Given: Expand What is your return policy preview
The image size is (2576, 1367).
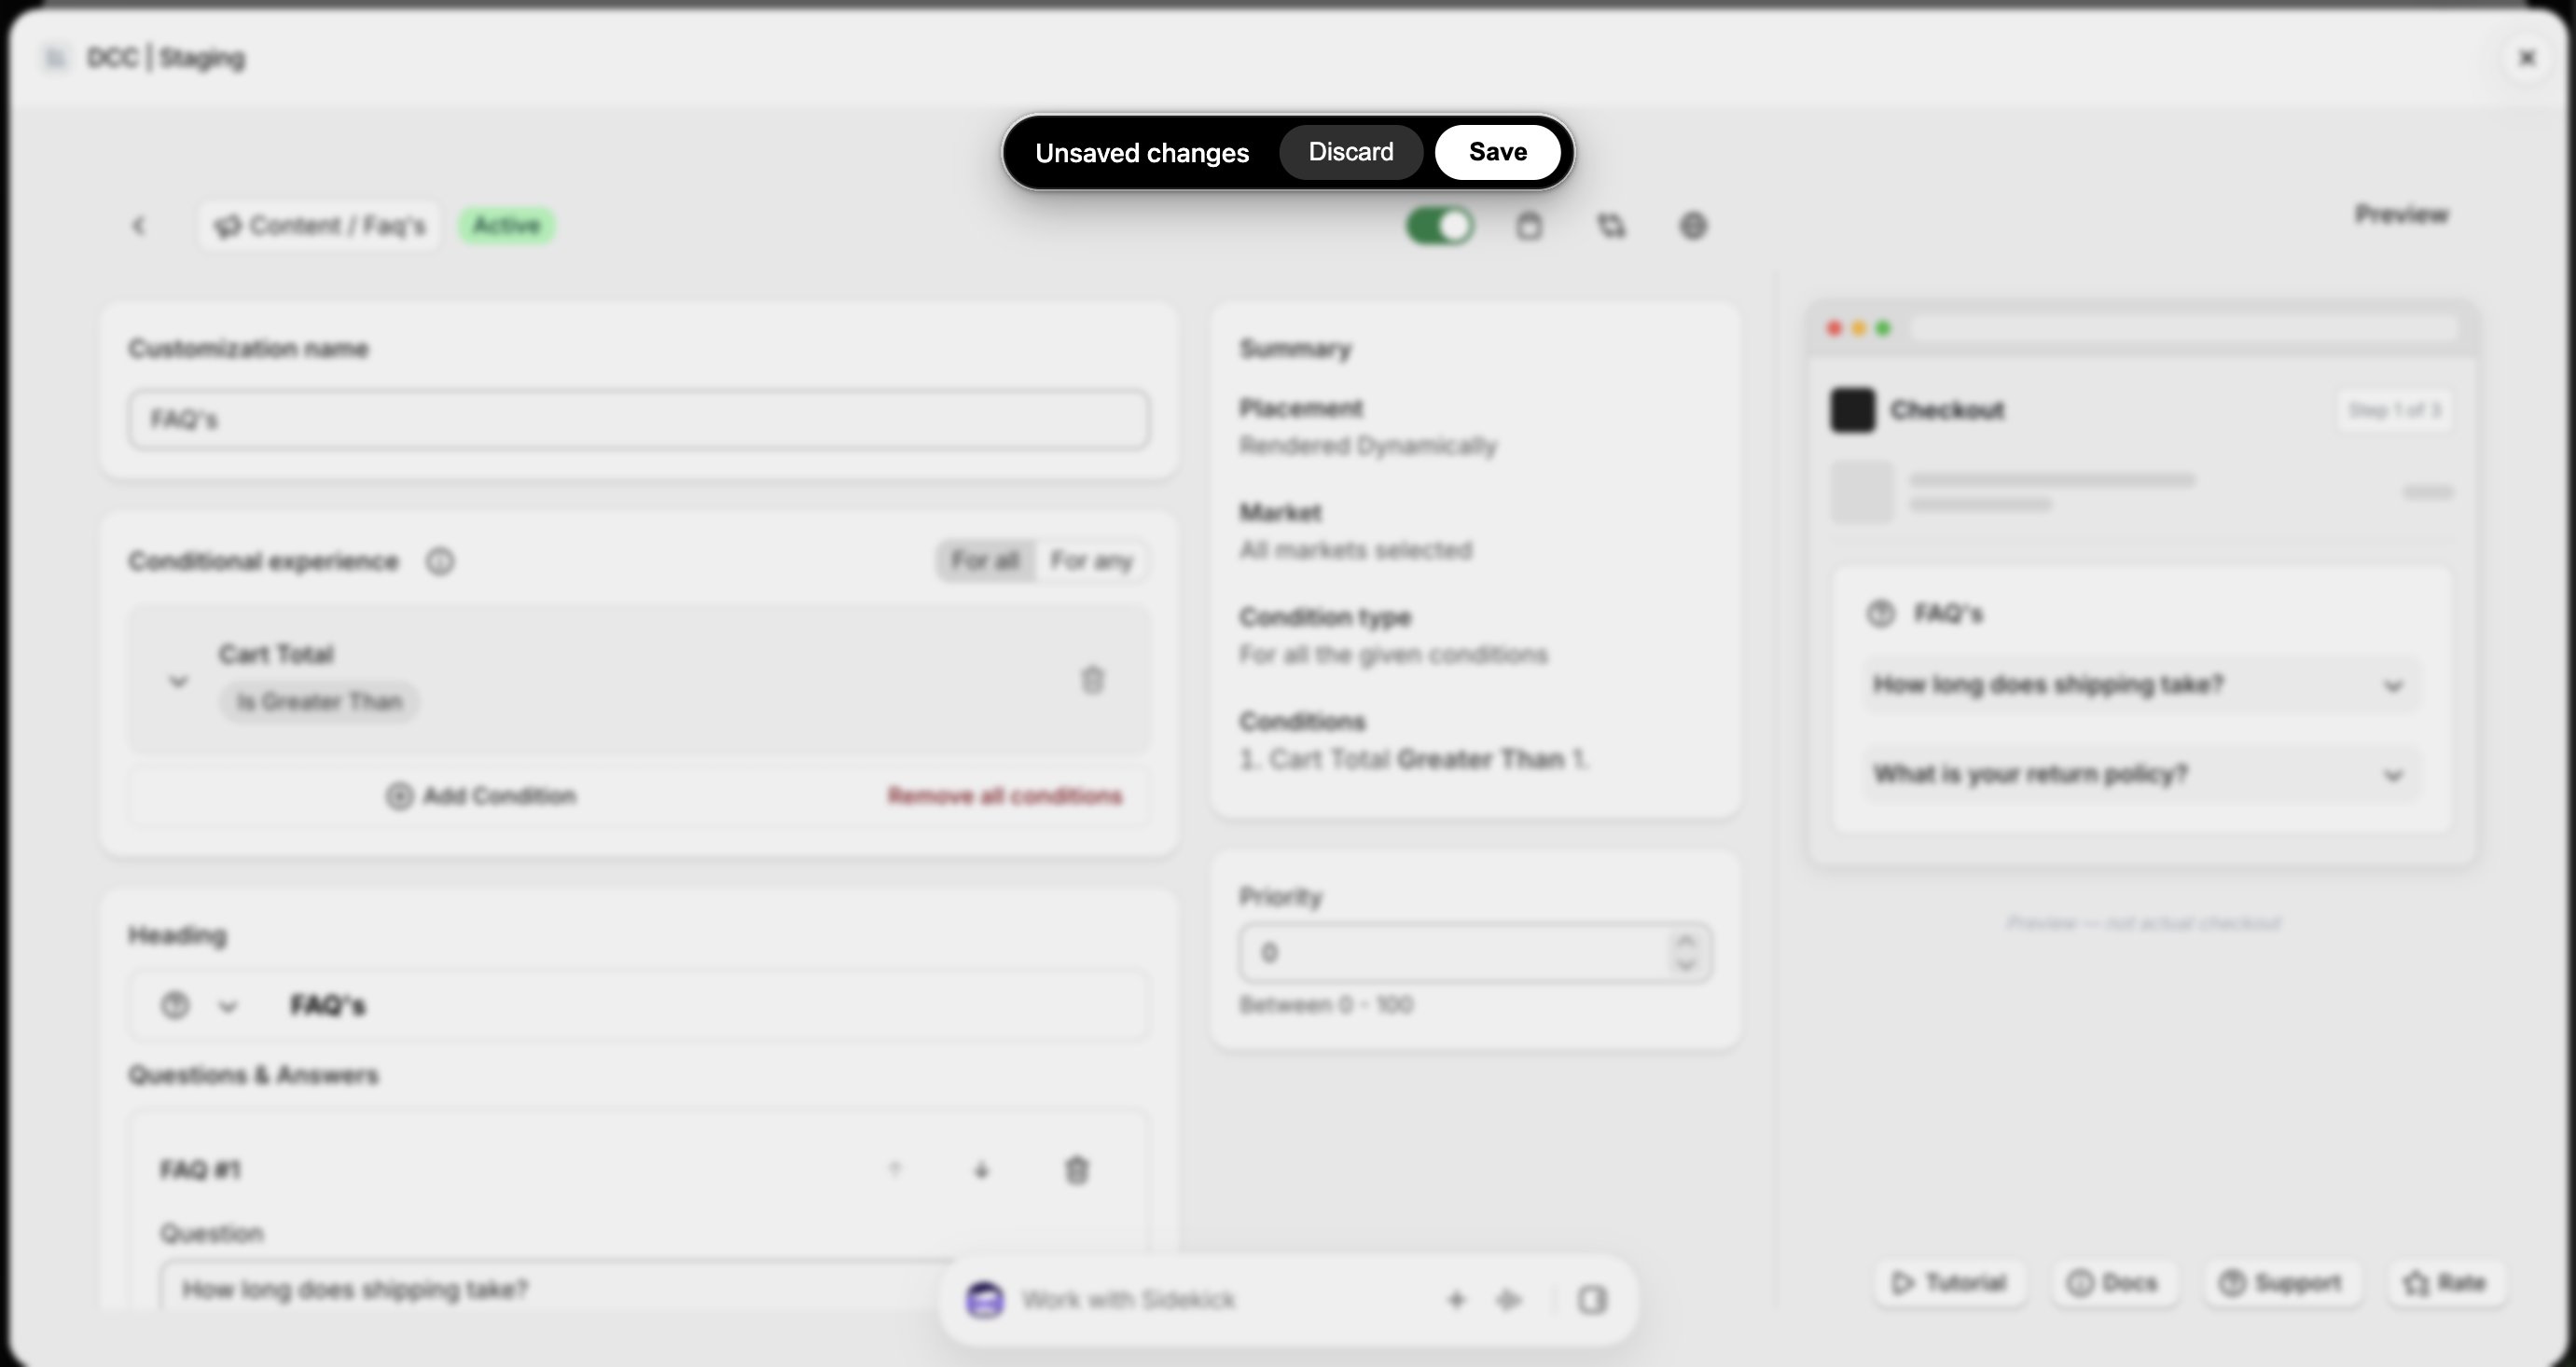Looking at the screenshot, I should (x=2142, y=775).
